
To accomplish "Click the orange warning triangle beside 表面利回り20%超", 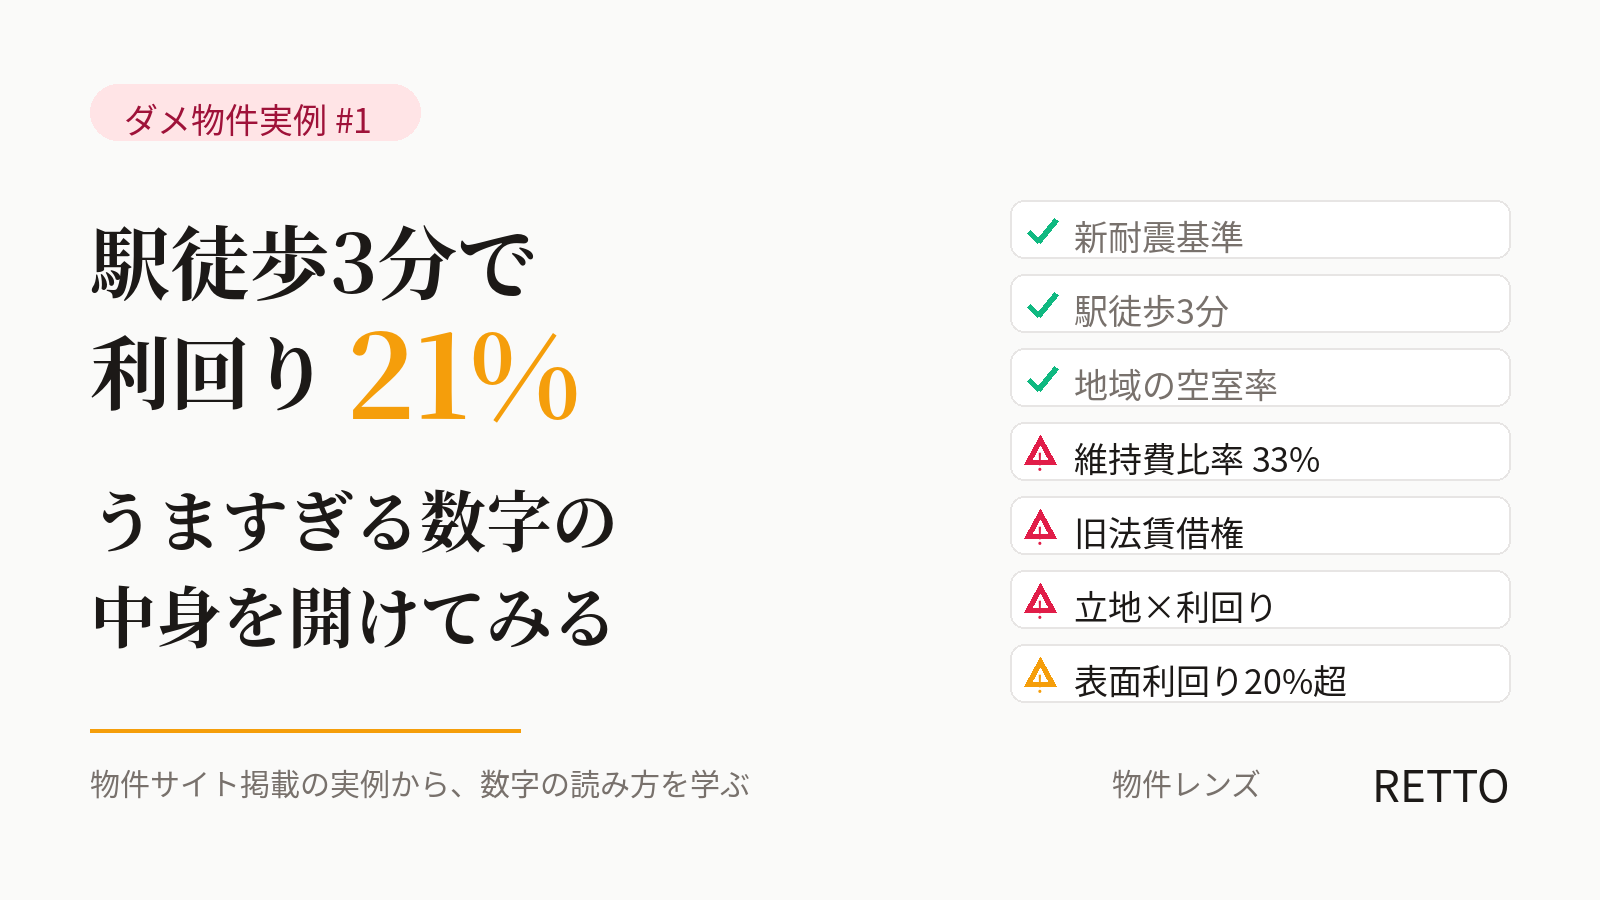I will pos(1041,675).
